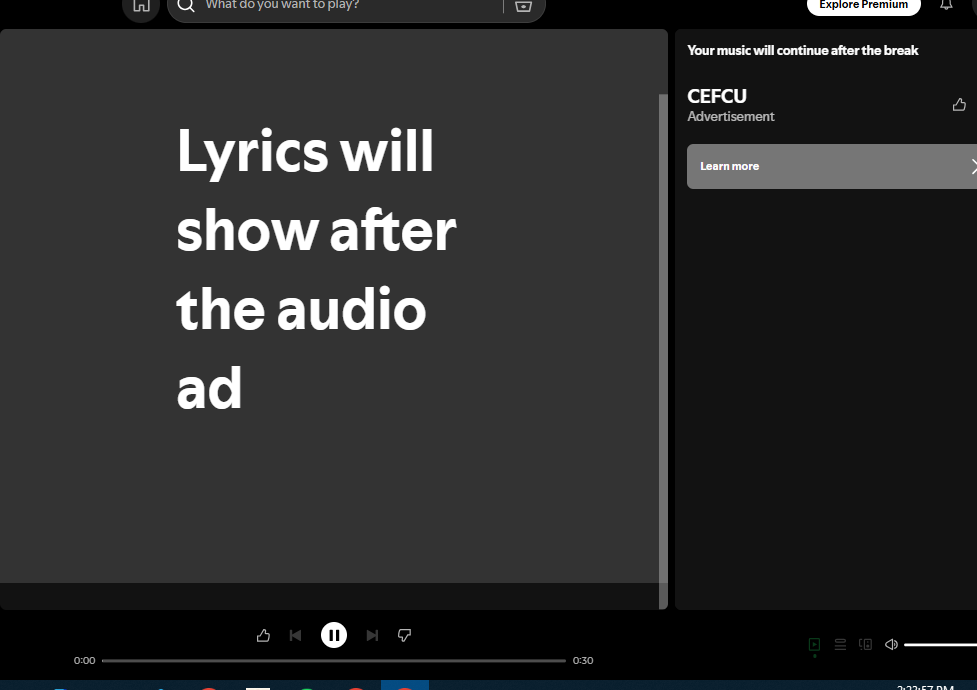Screen dimensions: 977x690
Task: Expand the Learn more chevron arrow
Action: pos(973,166)
